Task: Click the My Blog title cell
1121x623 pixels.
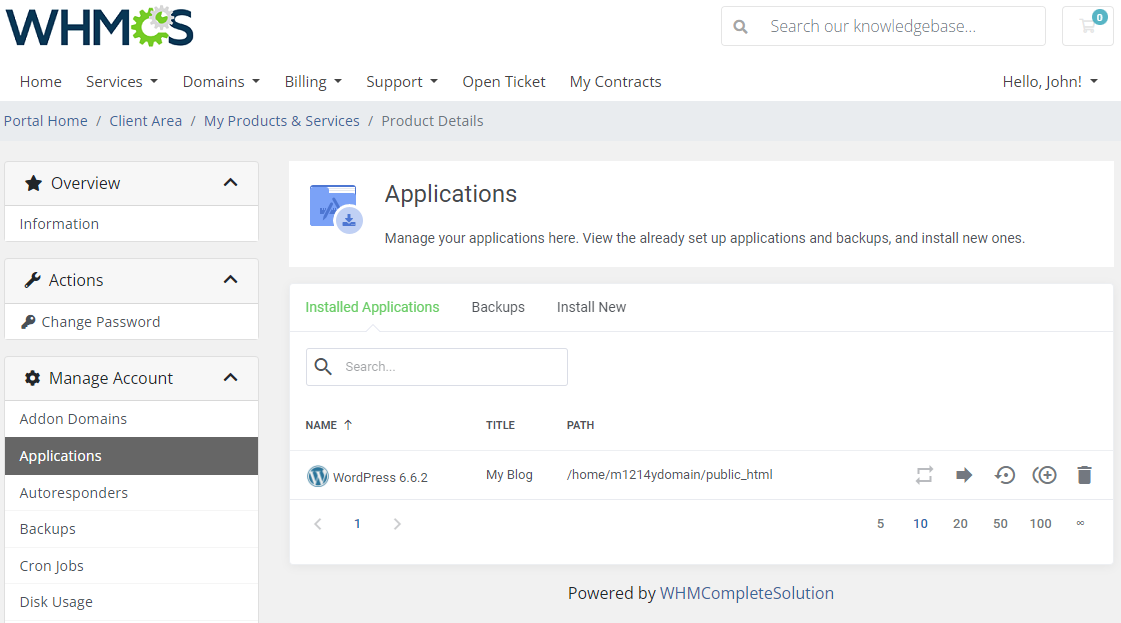Action: tap(509, 475)
